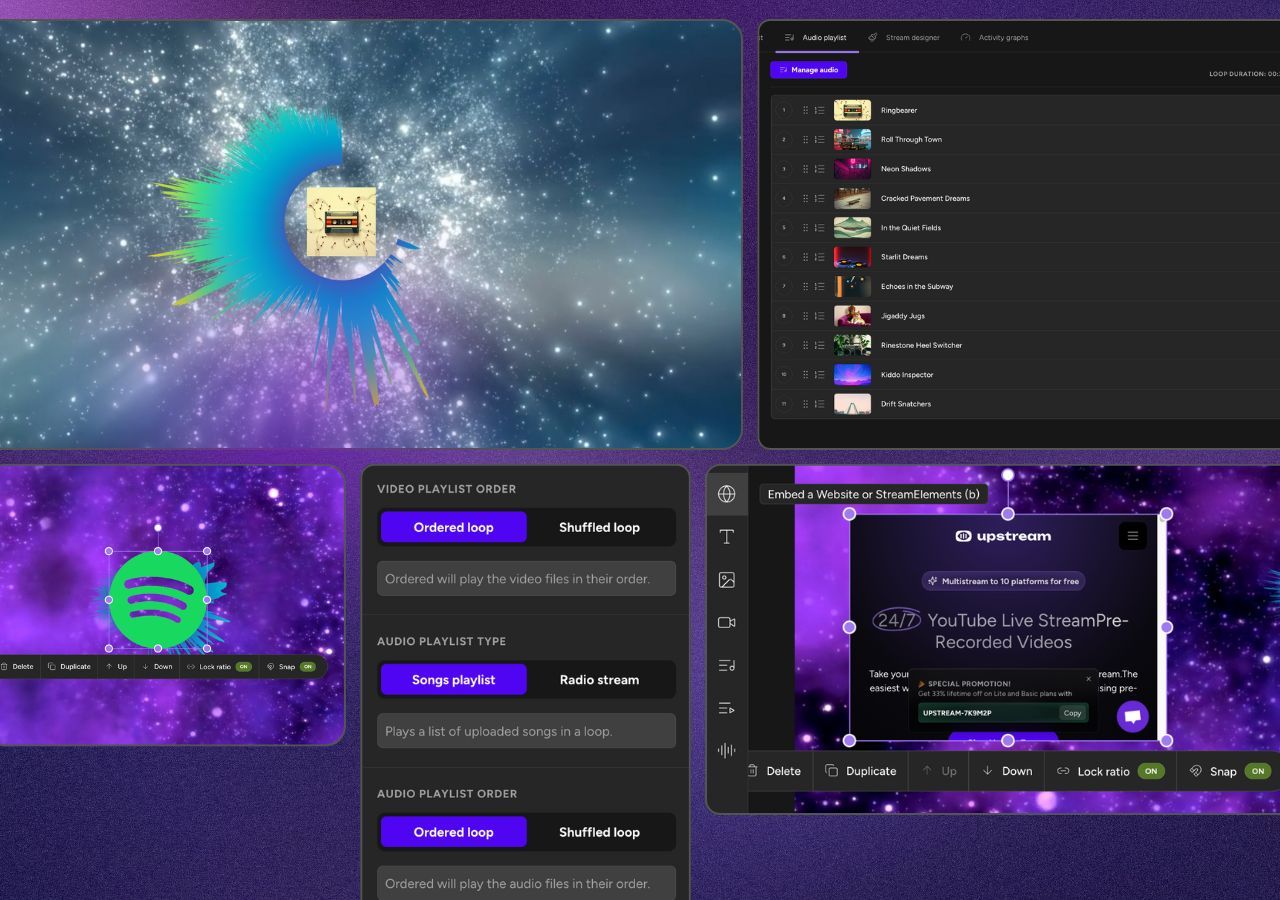Click the rotation handle above the embedded website

tap(1008, 475)
